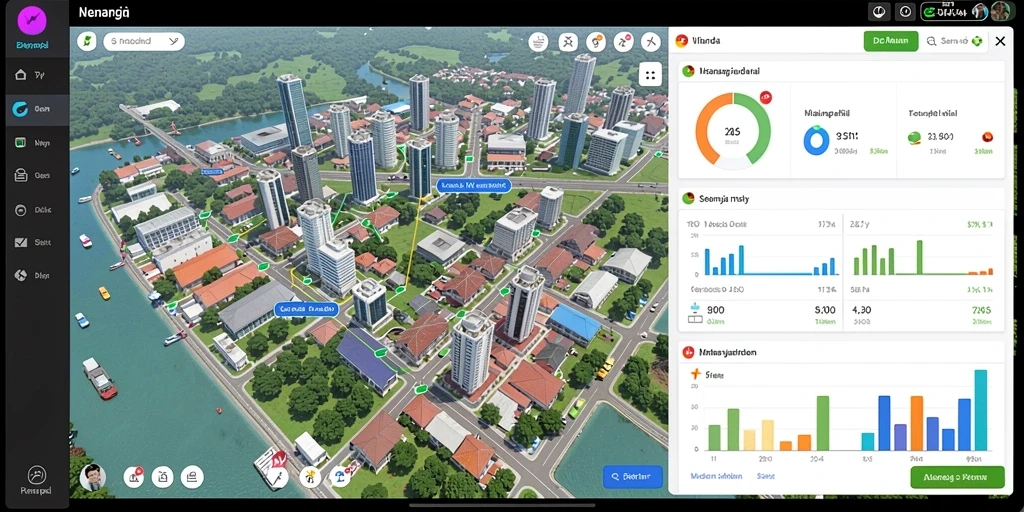Click the layers round icon at map bottom
This screenshot has height=512, width=1024.
[191, 477]
